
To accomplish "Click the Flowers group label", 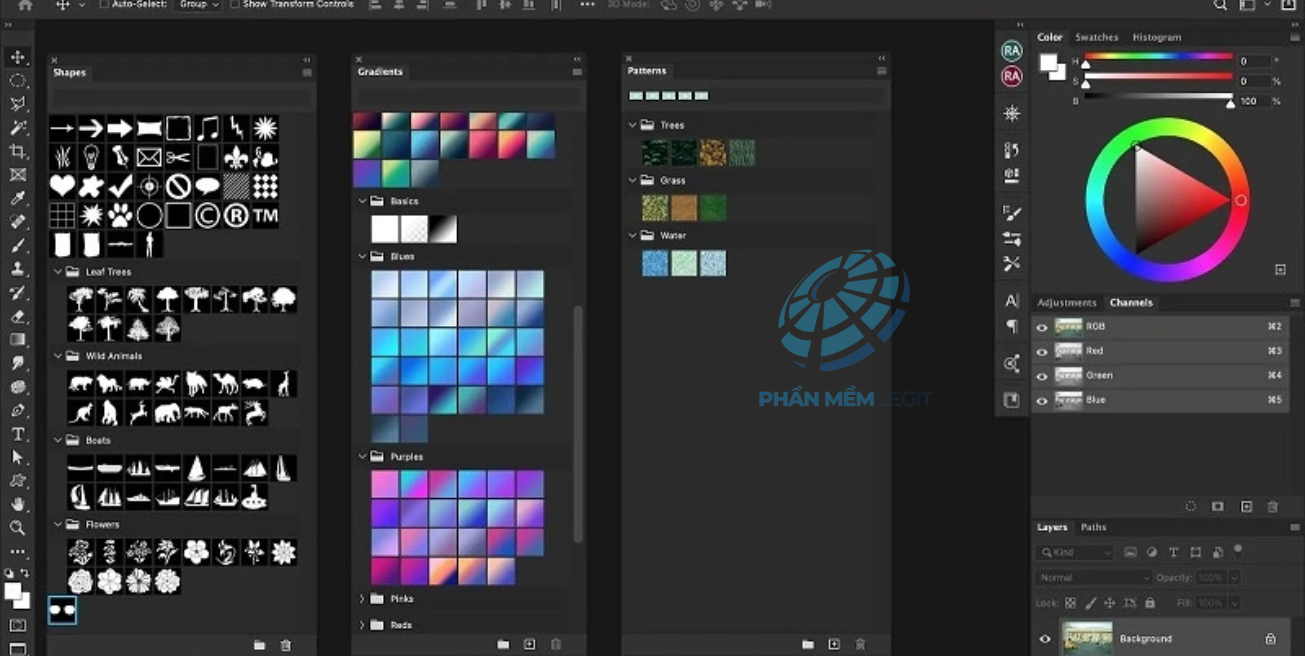I will pyautogui.click(x=102, y=524).
